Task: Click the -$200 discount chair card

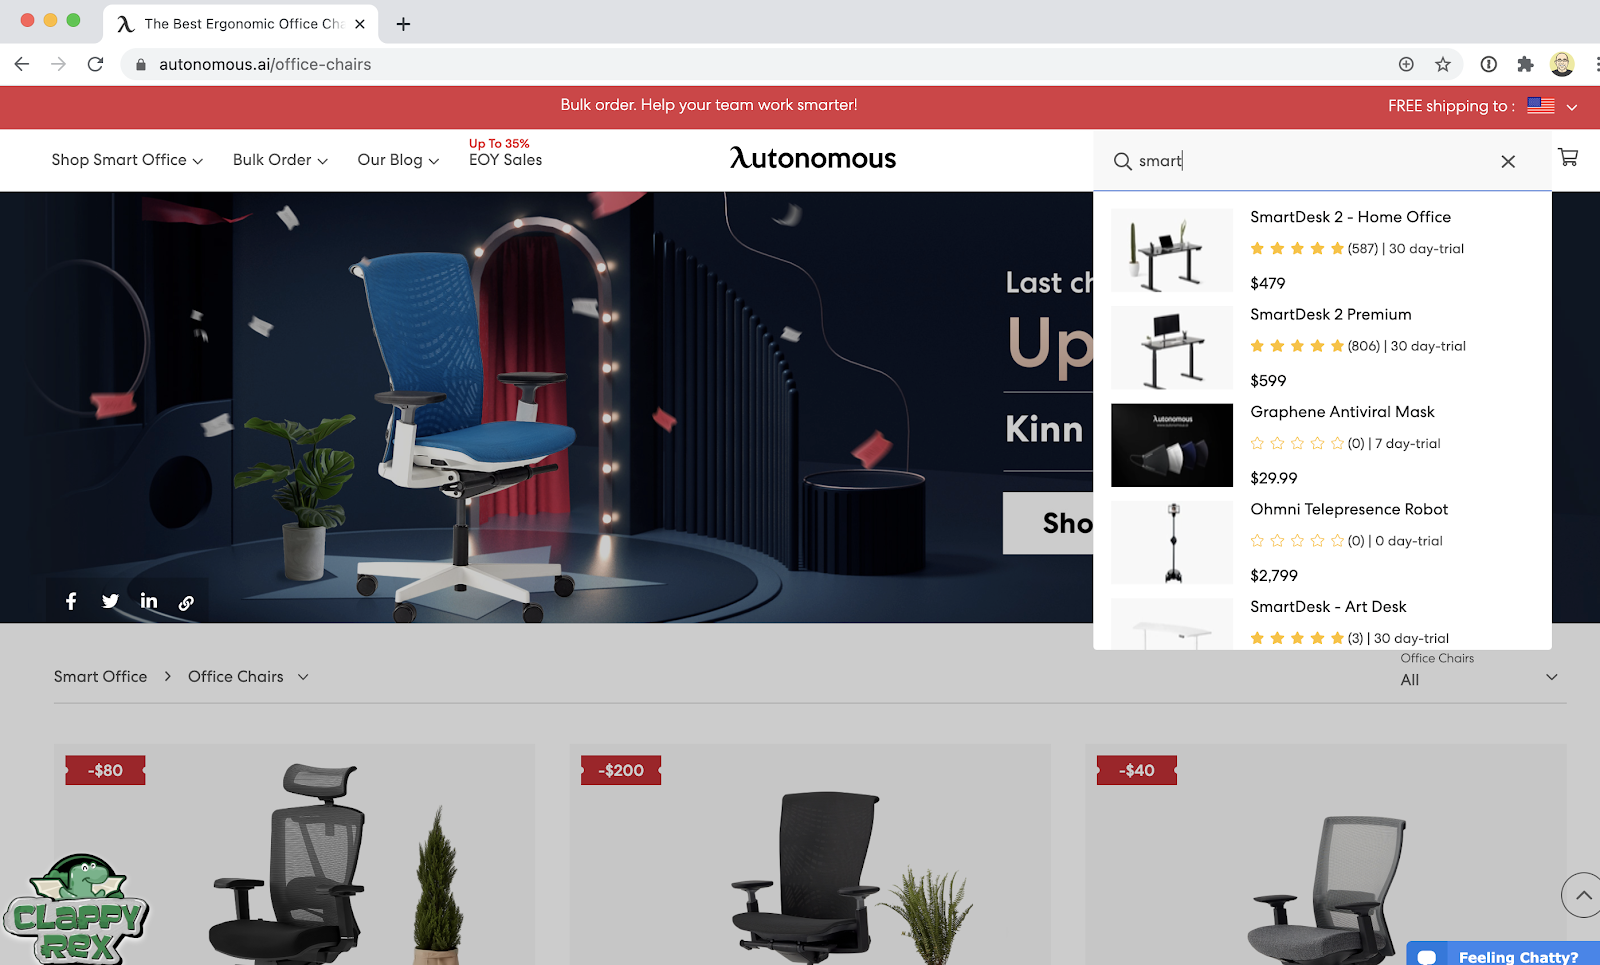Action: point(810,855)
